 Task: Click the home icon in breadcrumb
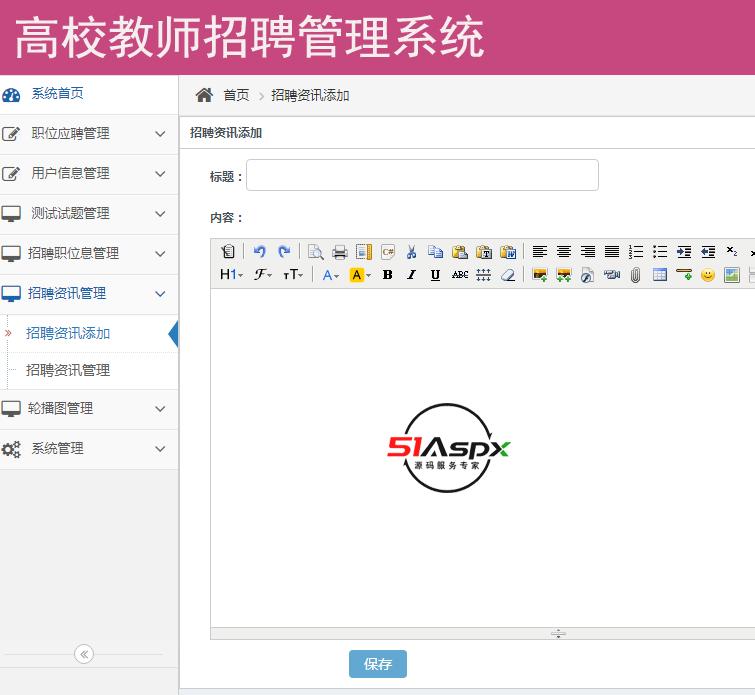click(x=204, y=95)
